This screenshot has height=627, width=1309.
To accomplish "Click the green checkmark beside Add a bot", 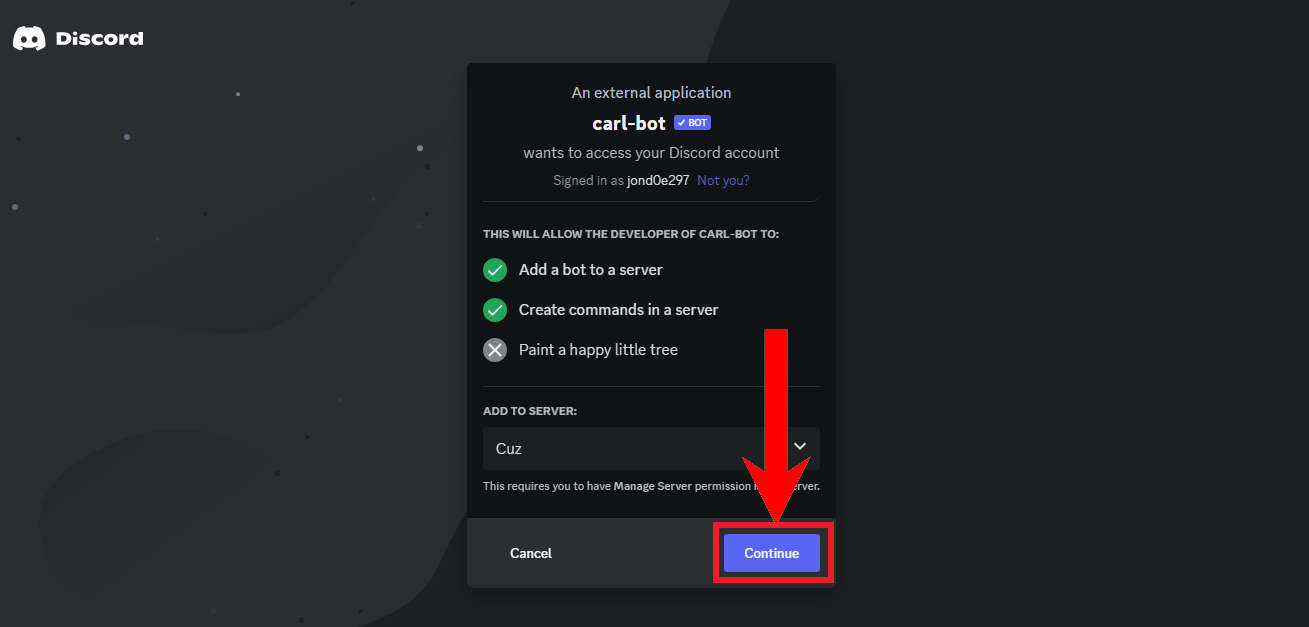I will point(495,270).
